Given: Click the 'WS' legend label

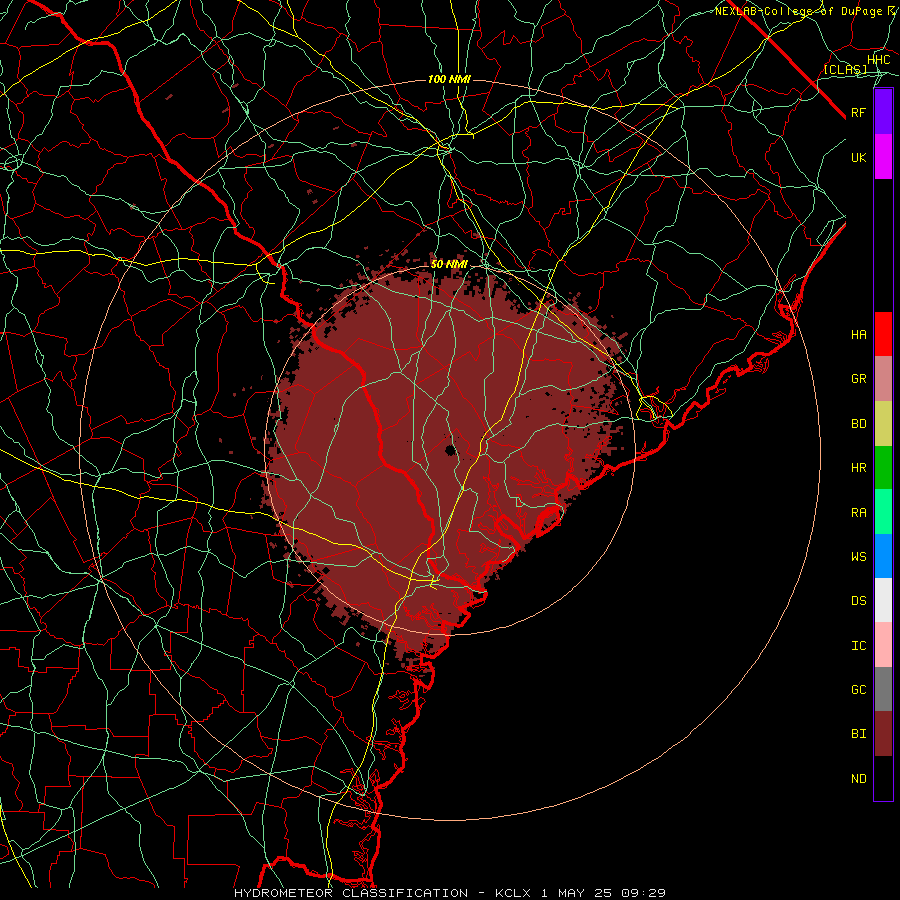Looking at the screenshot, I should 859,557.
